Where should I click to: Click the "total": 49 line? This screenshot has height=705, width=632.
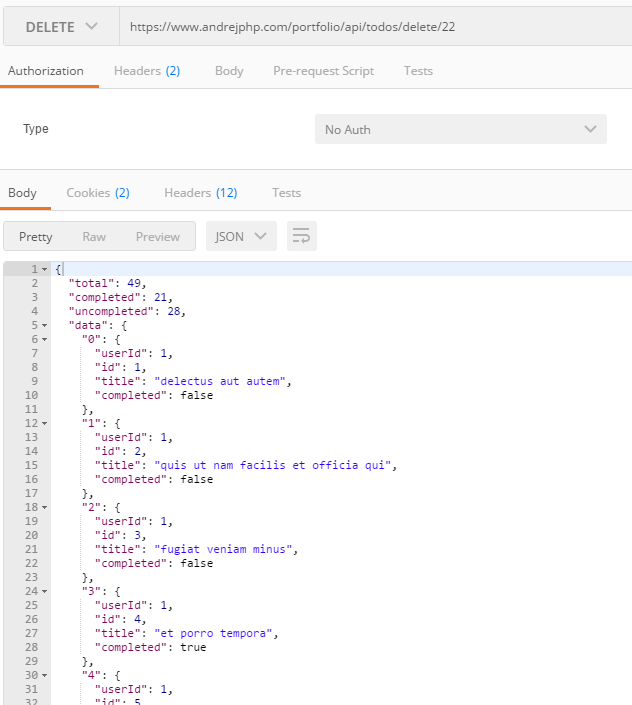pyautogui.click(x=107, y=283)
